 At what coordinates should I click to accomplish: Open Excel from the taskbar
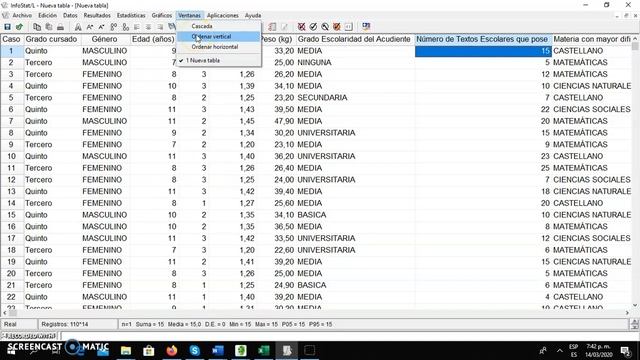264,351
